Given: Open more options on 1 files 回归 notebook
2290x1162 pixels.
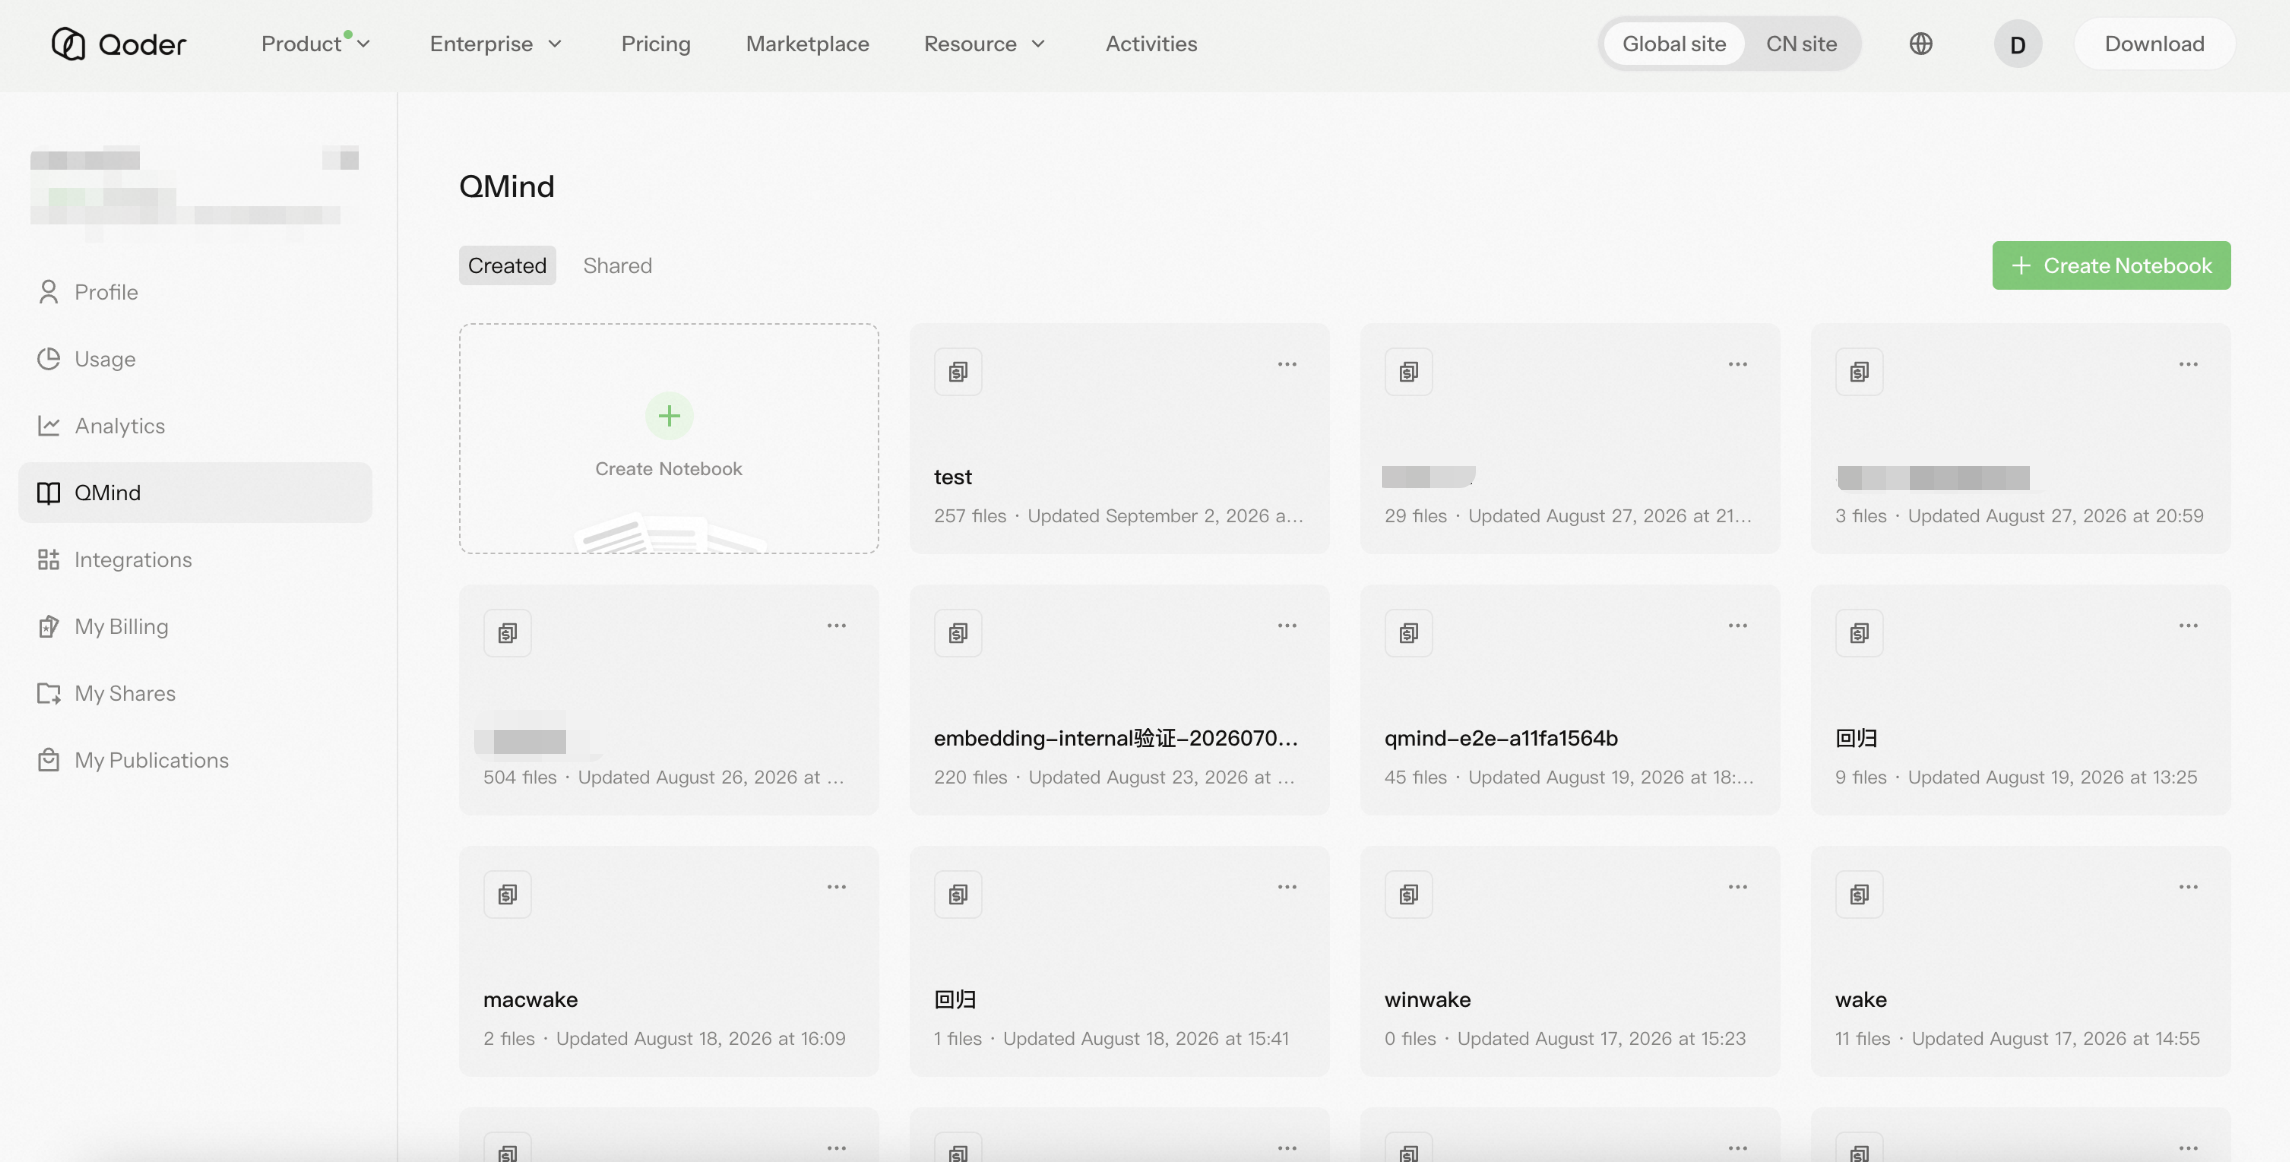Looking at the screenshot, I should [x=1287, y=887].
